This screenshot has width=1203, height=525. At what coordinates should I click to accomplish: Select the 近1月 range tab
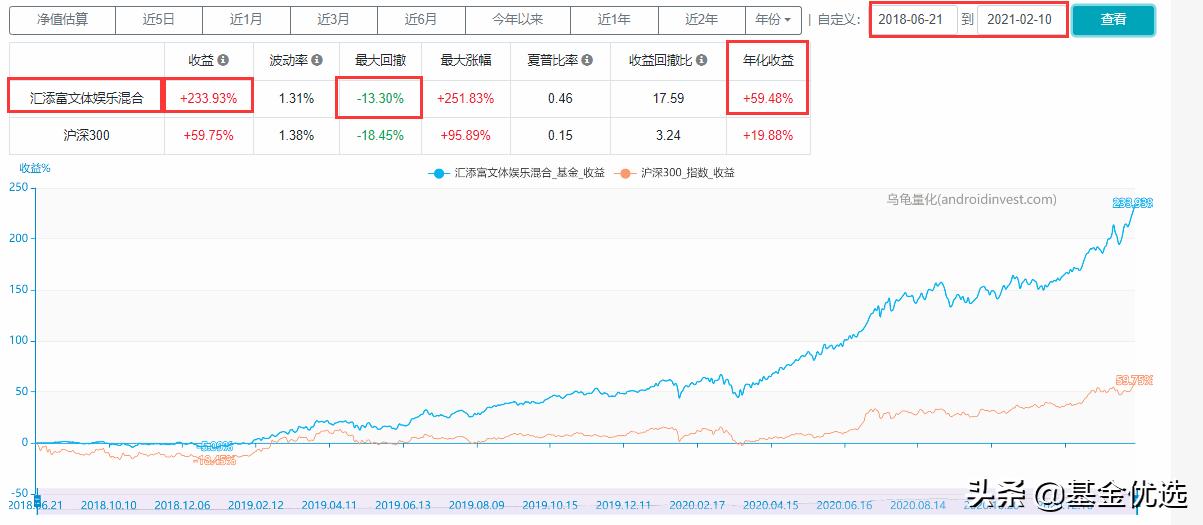click(246, 19)
